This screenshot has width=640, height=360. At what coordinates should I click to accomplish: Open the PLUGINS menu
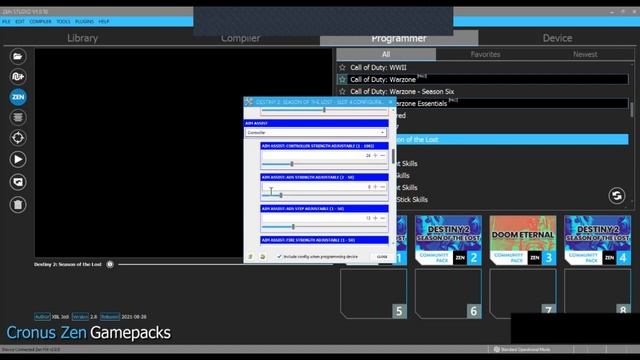tap(84, 21)
